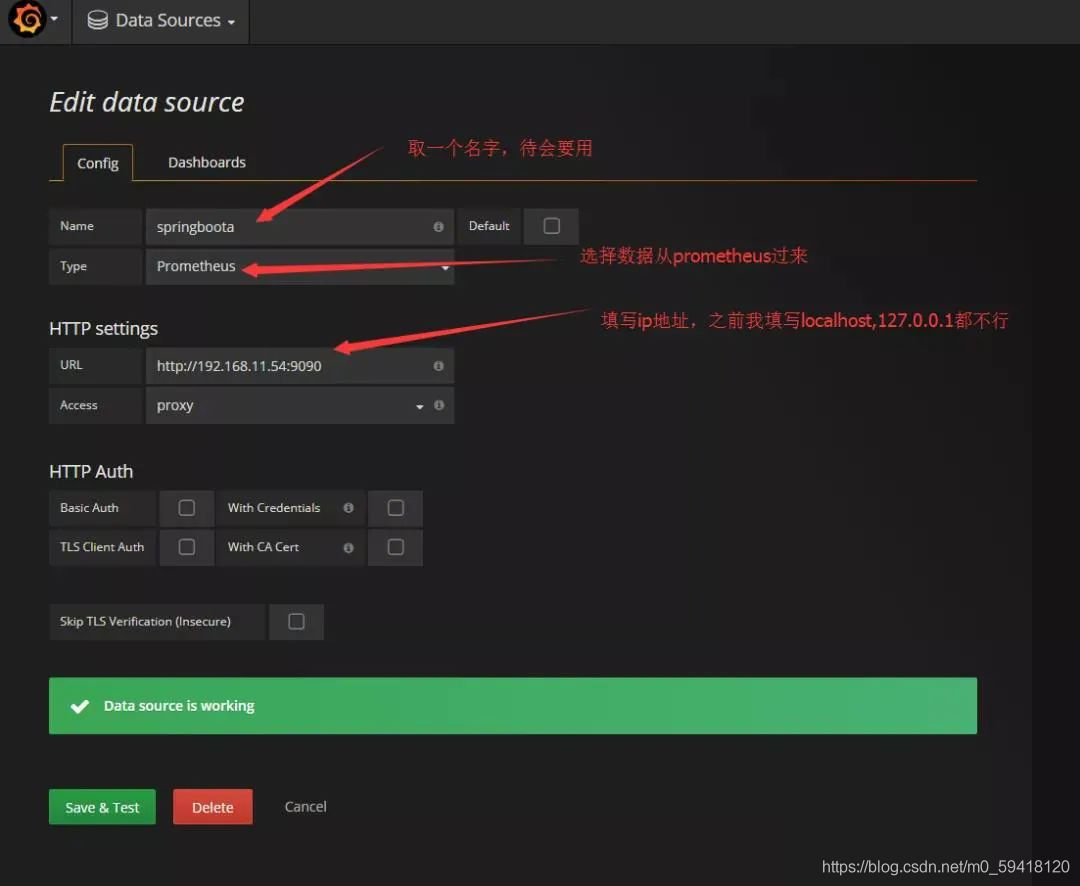Show info tooltip for the URL field

click(x=438, y=366)
